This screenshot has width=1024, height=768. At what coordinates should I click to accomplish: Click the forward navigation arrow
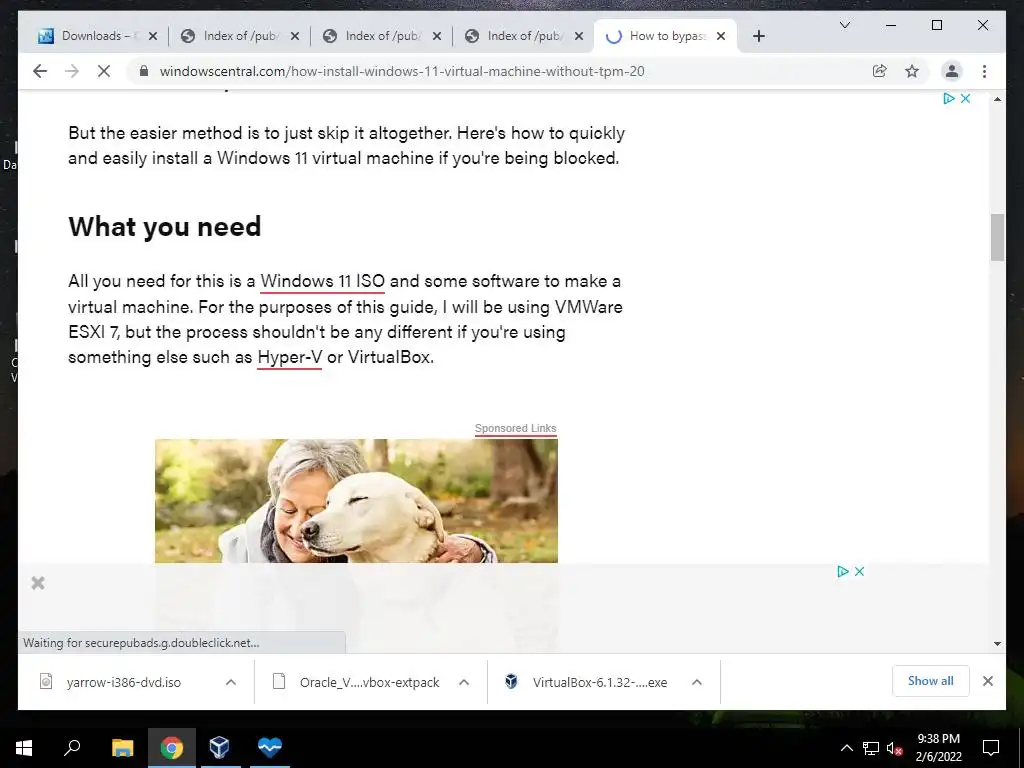[x=72, y=71]
